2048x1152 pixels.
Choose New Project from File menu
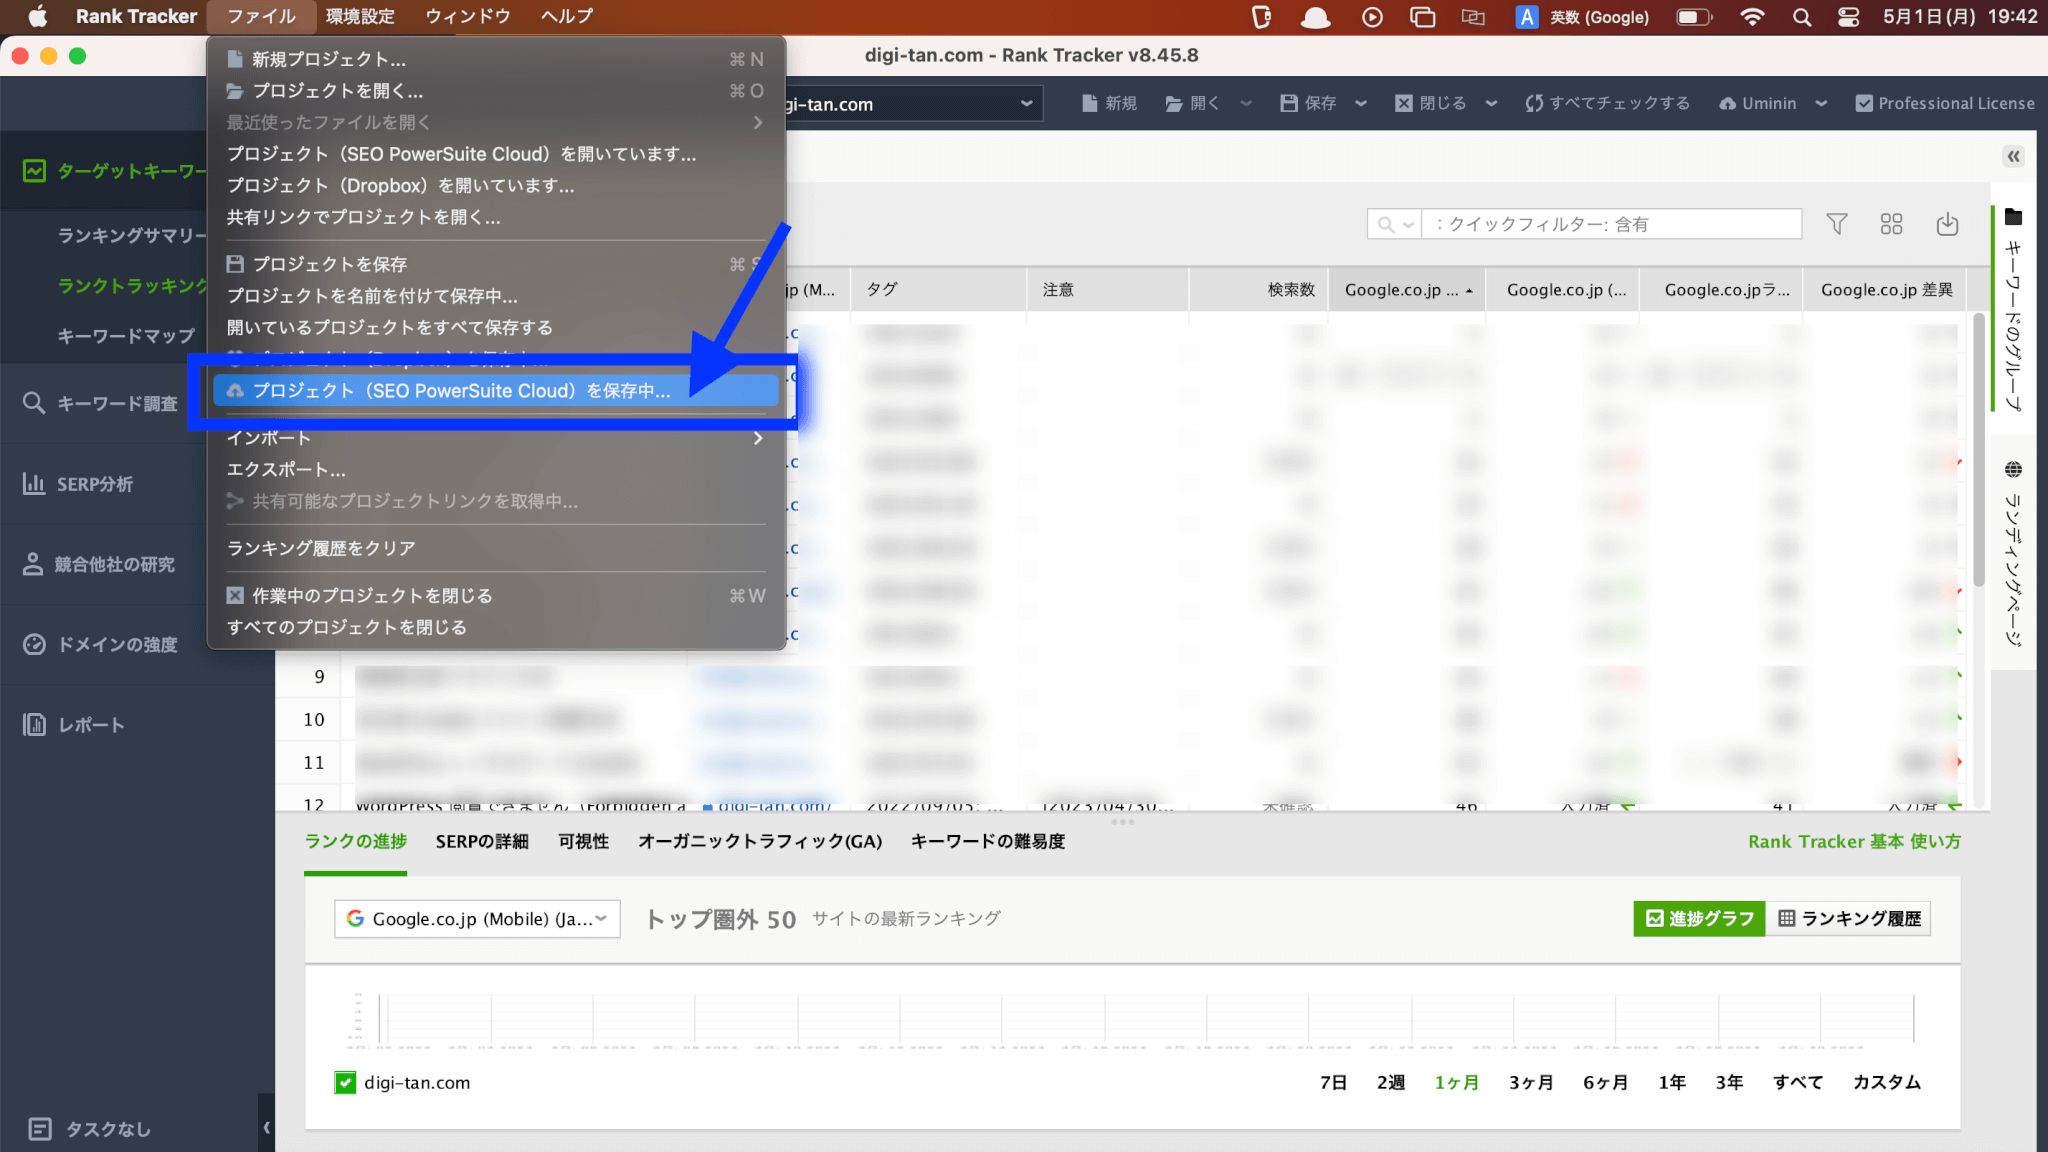[495, 59]
